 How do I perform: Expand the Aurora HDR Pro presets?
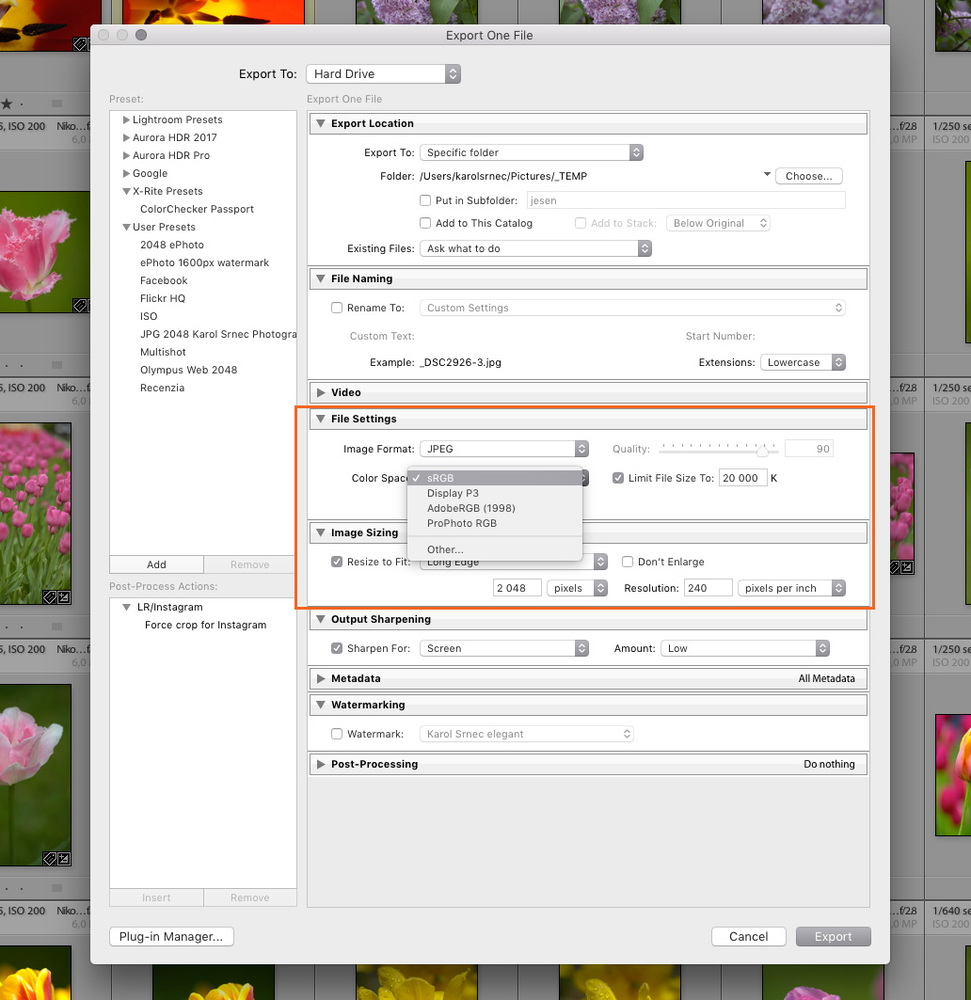[126, 156]
